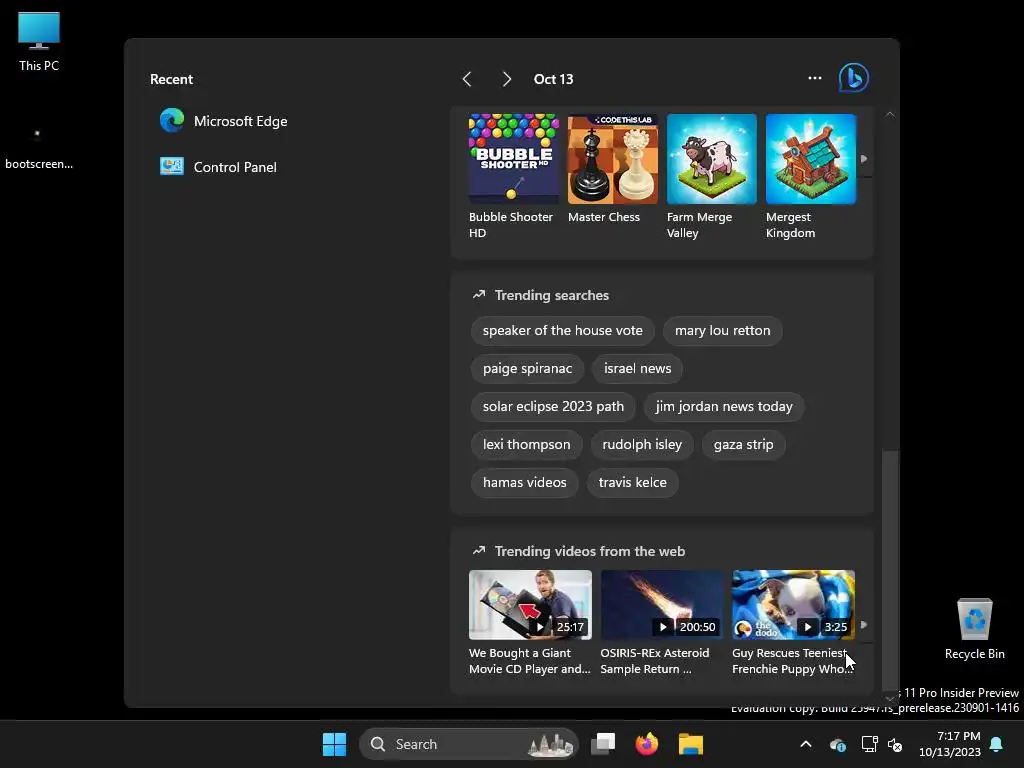Show more games with right arrow

tap(864, 159)
